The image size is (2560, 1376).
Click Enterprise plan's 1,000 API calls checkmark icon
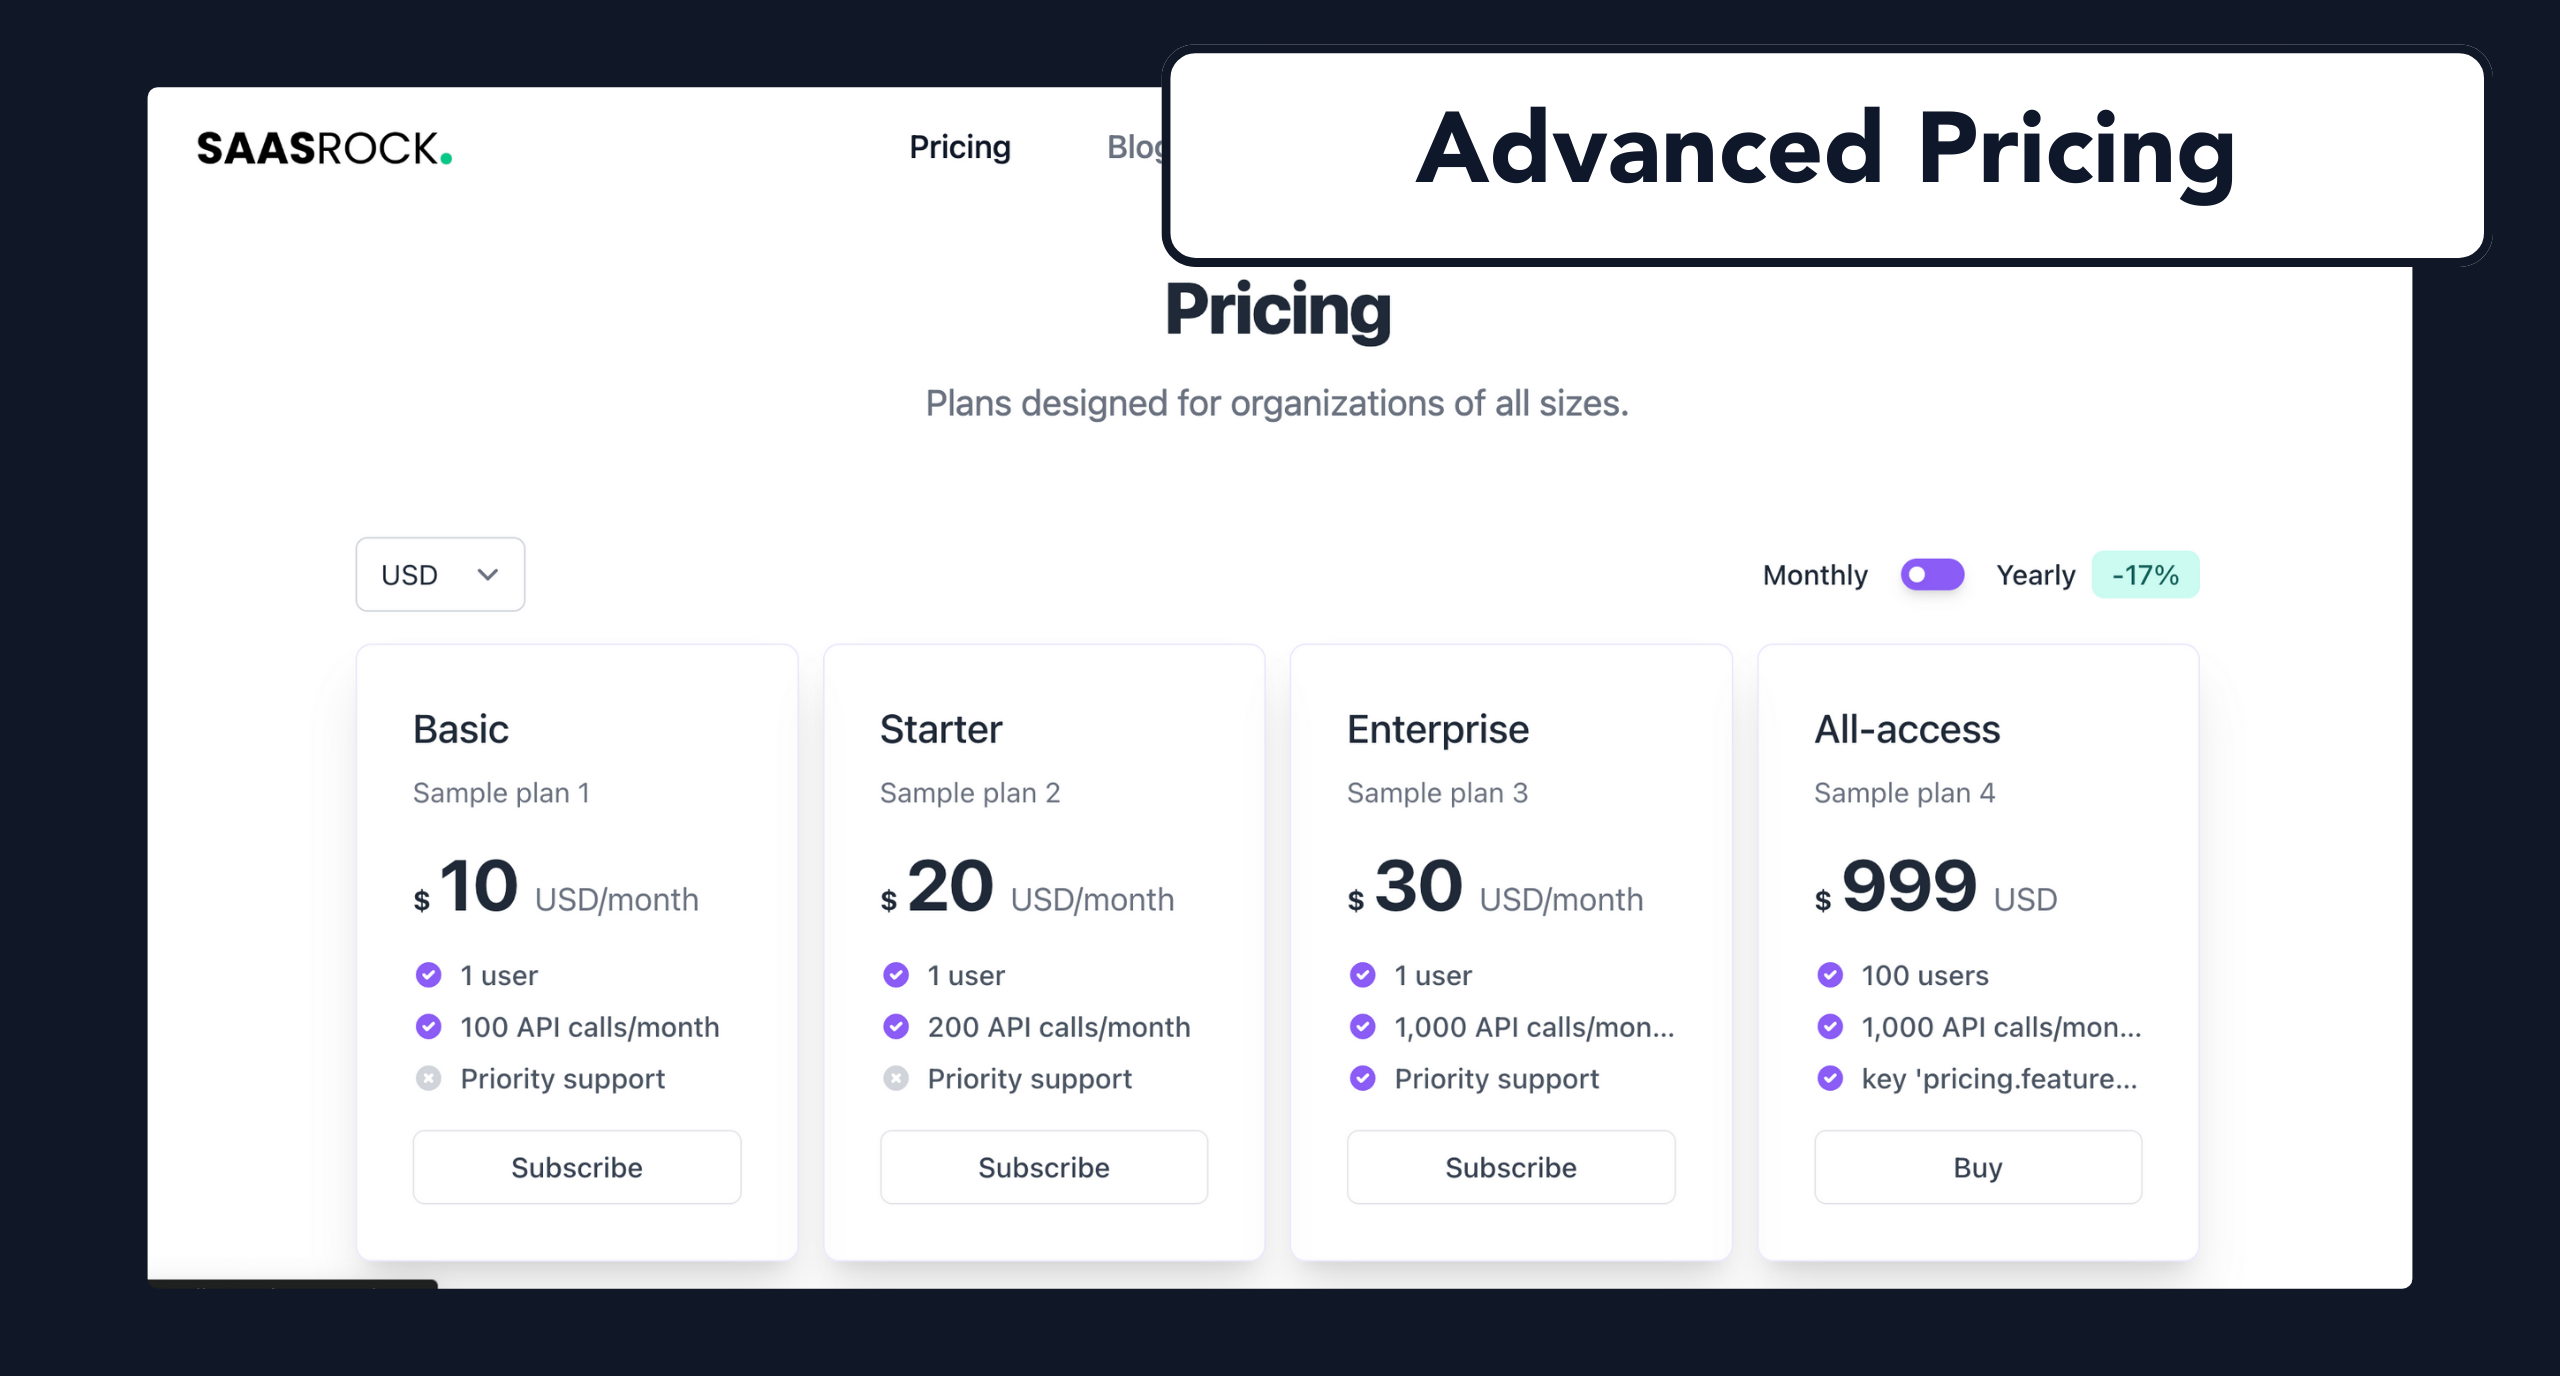[1362, 1027]
